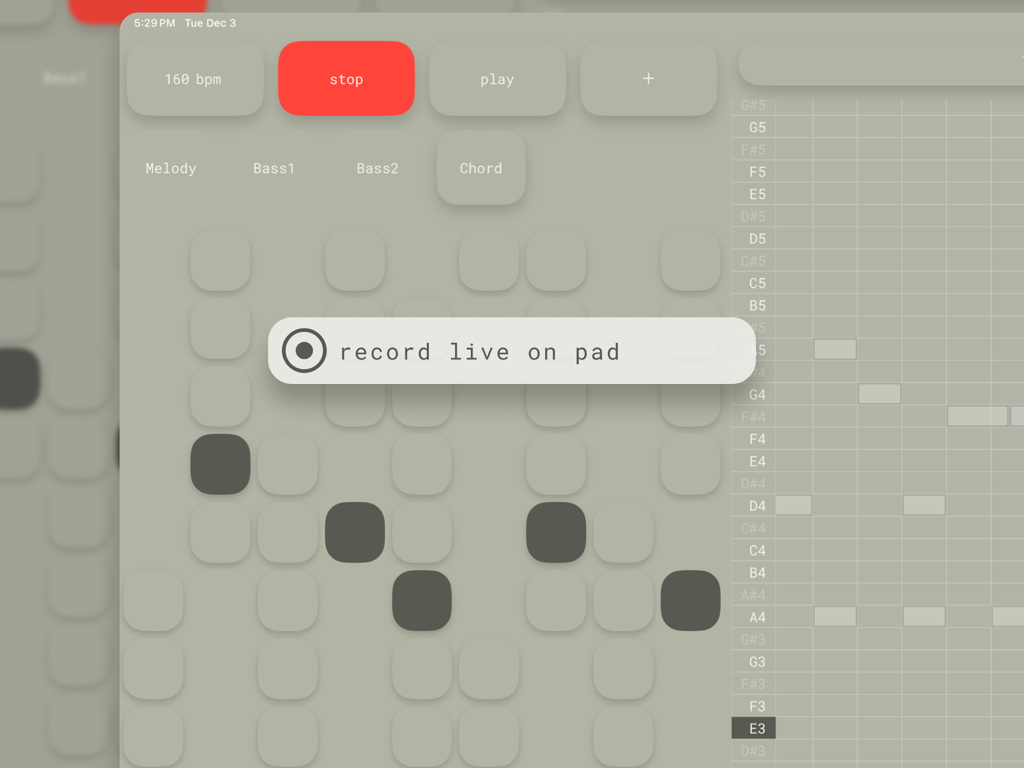Select the Bass2 track tab
1024x768 pixels.
pyautogui.click(x=377, y=168)
